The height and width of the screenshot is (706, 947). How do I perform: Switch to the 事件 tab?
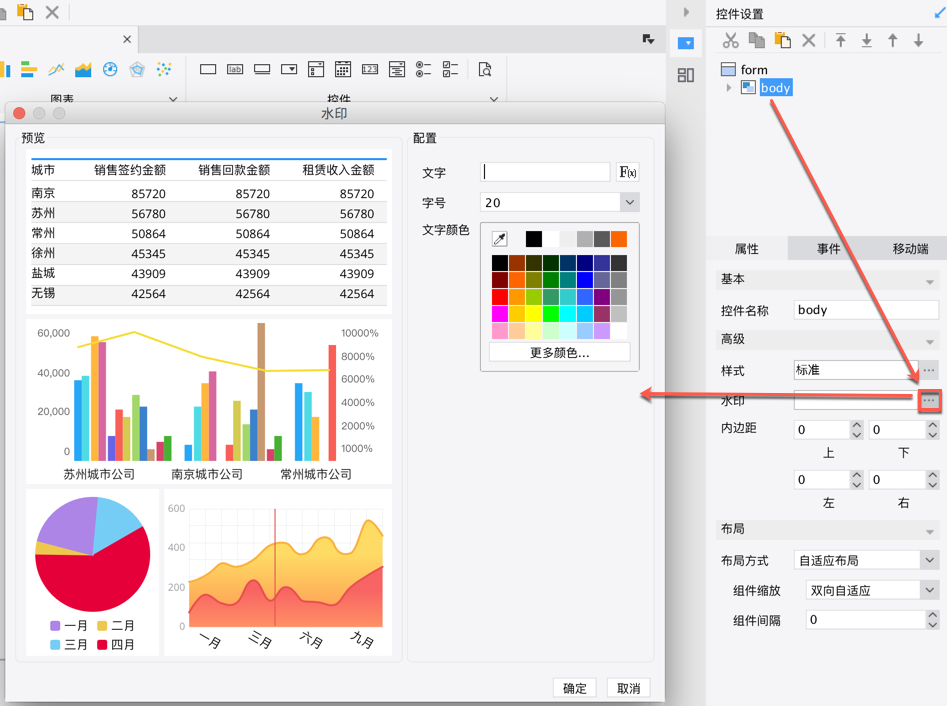pos(828,249)
